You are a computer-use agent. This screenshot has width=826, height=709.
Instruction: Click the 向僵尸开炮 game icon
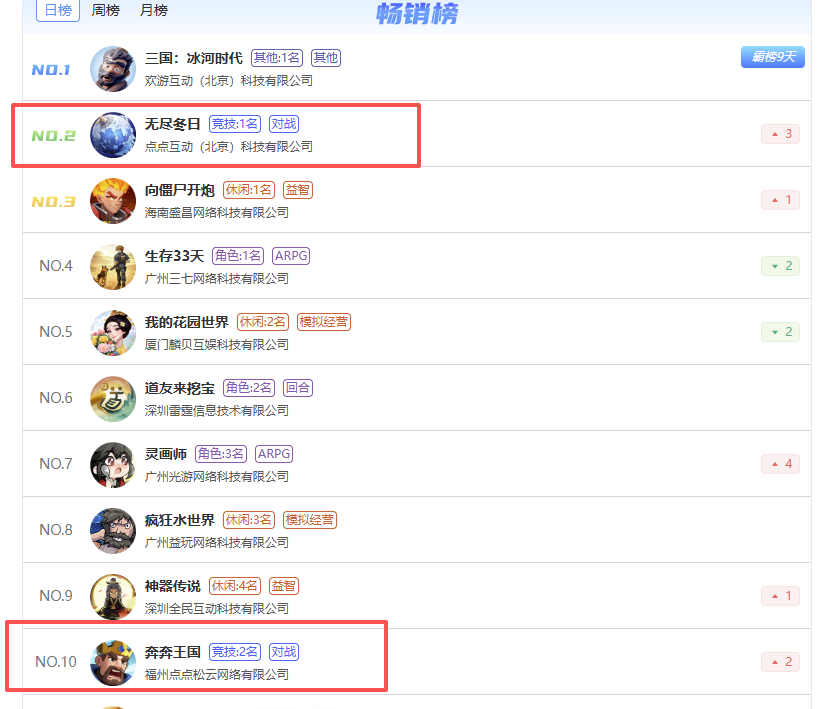click(x=113, y=201)
